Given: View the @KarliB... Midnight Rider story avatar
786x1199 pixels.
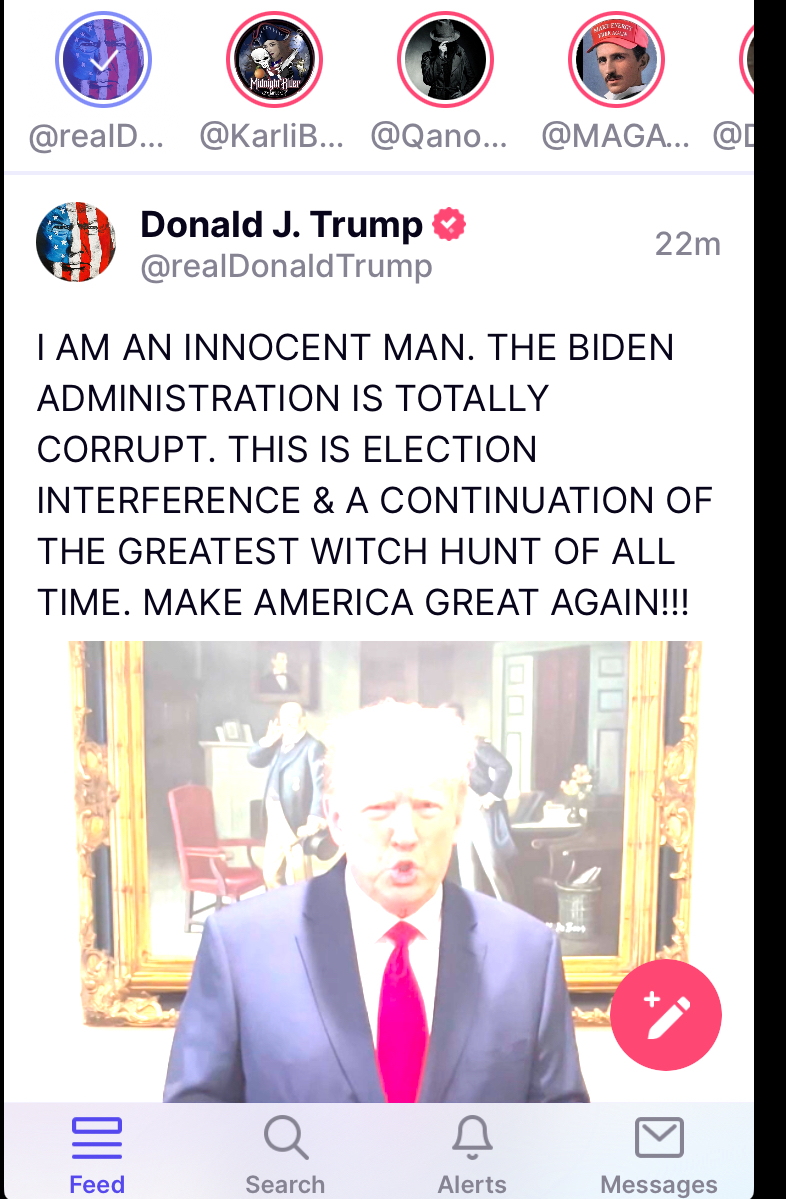Looking at the screenshot, I should point(274,60).
